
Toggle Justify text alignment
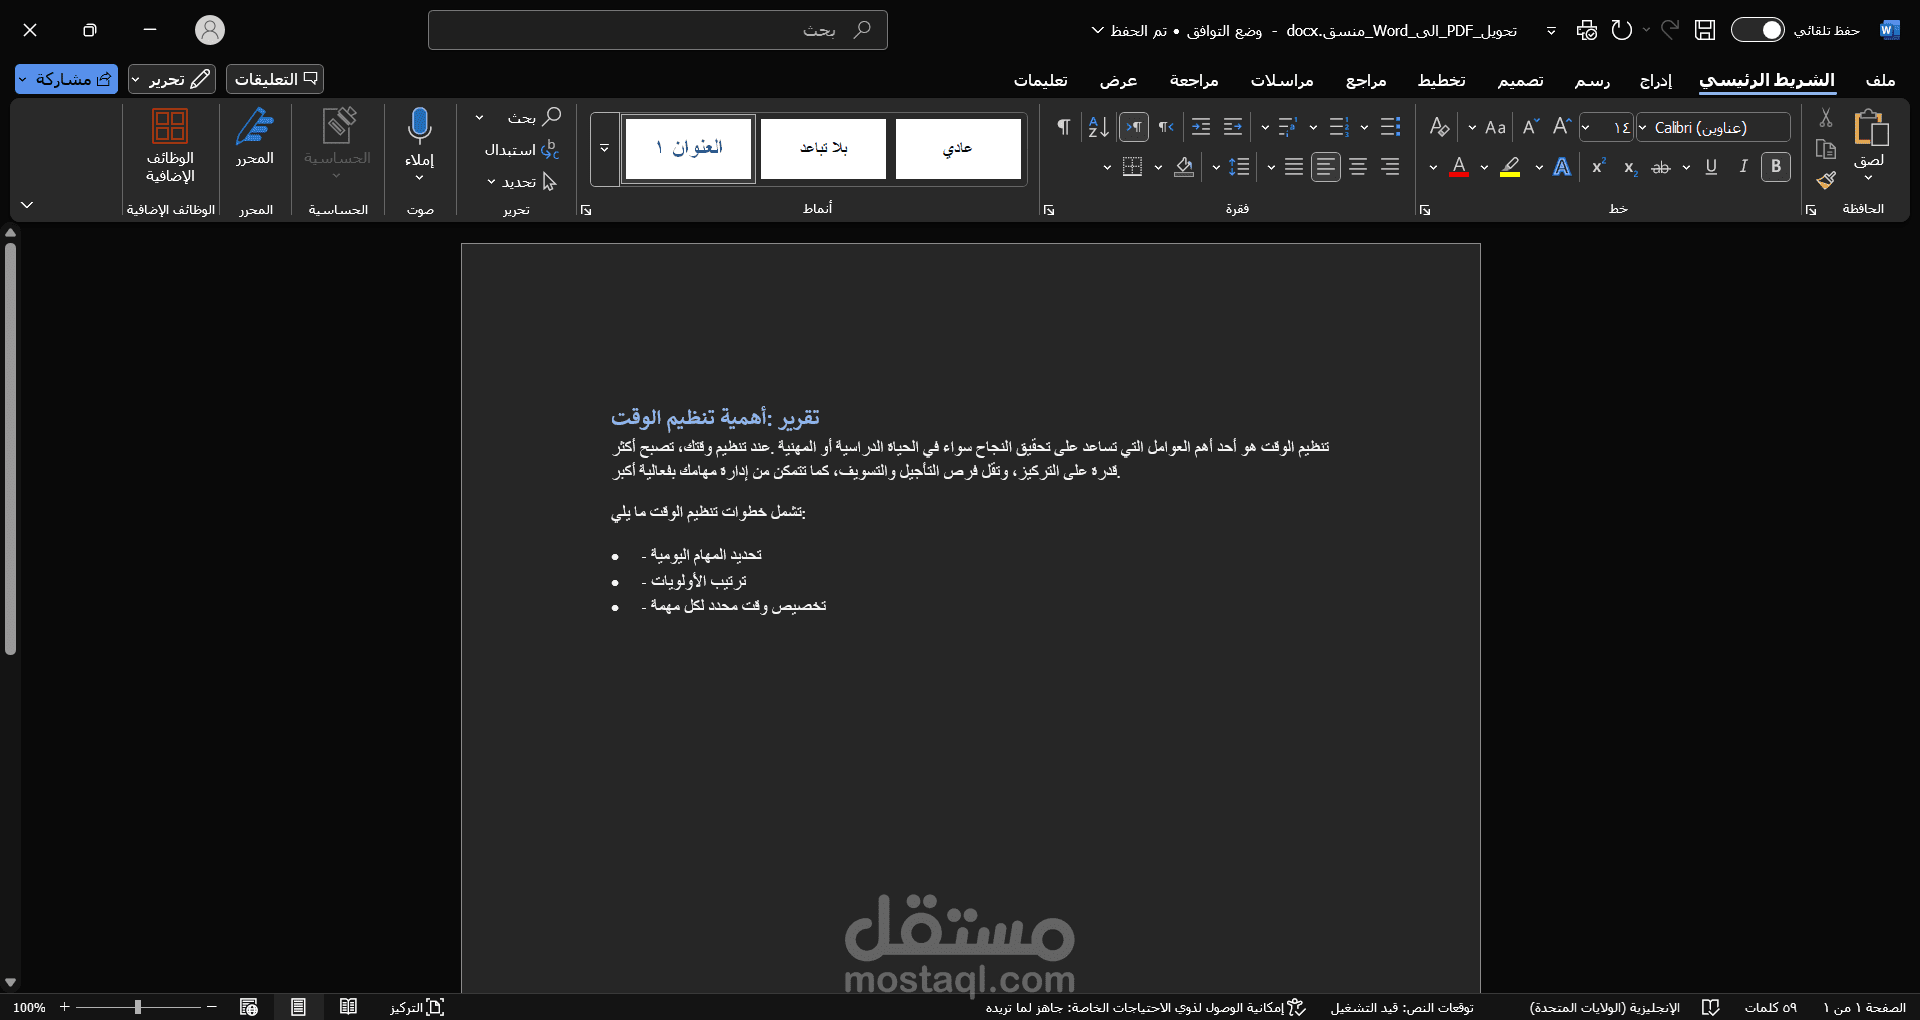click(1294, 167)
